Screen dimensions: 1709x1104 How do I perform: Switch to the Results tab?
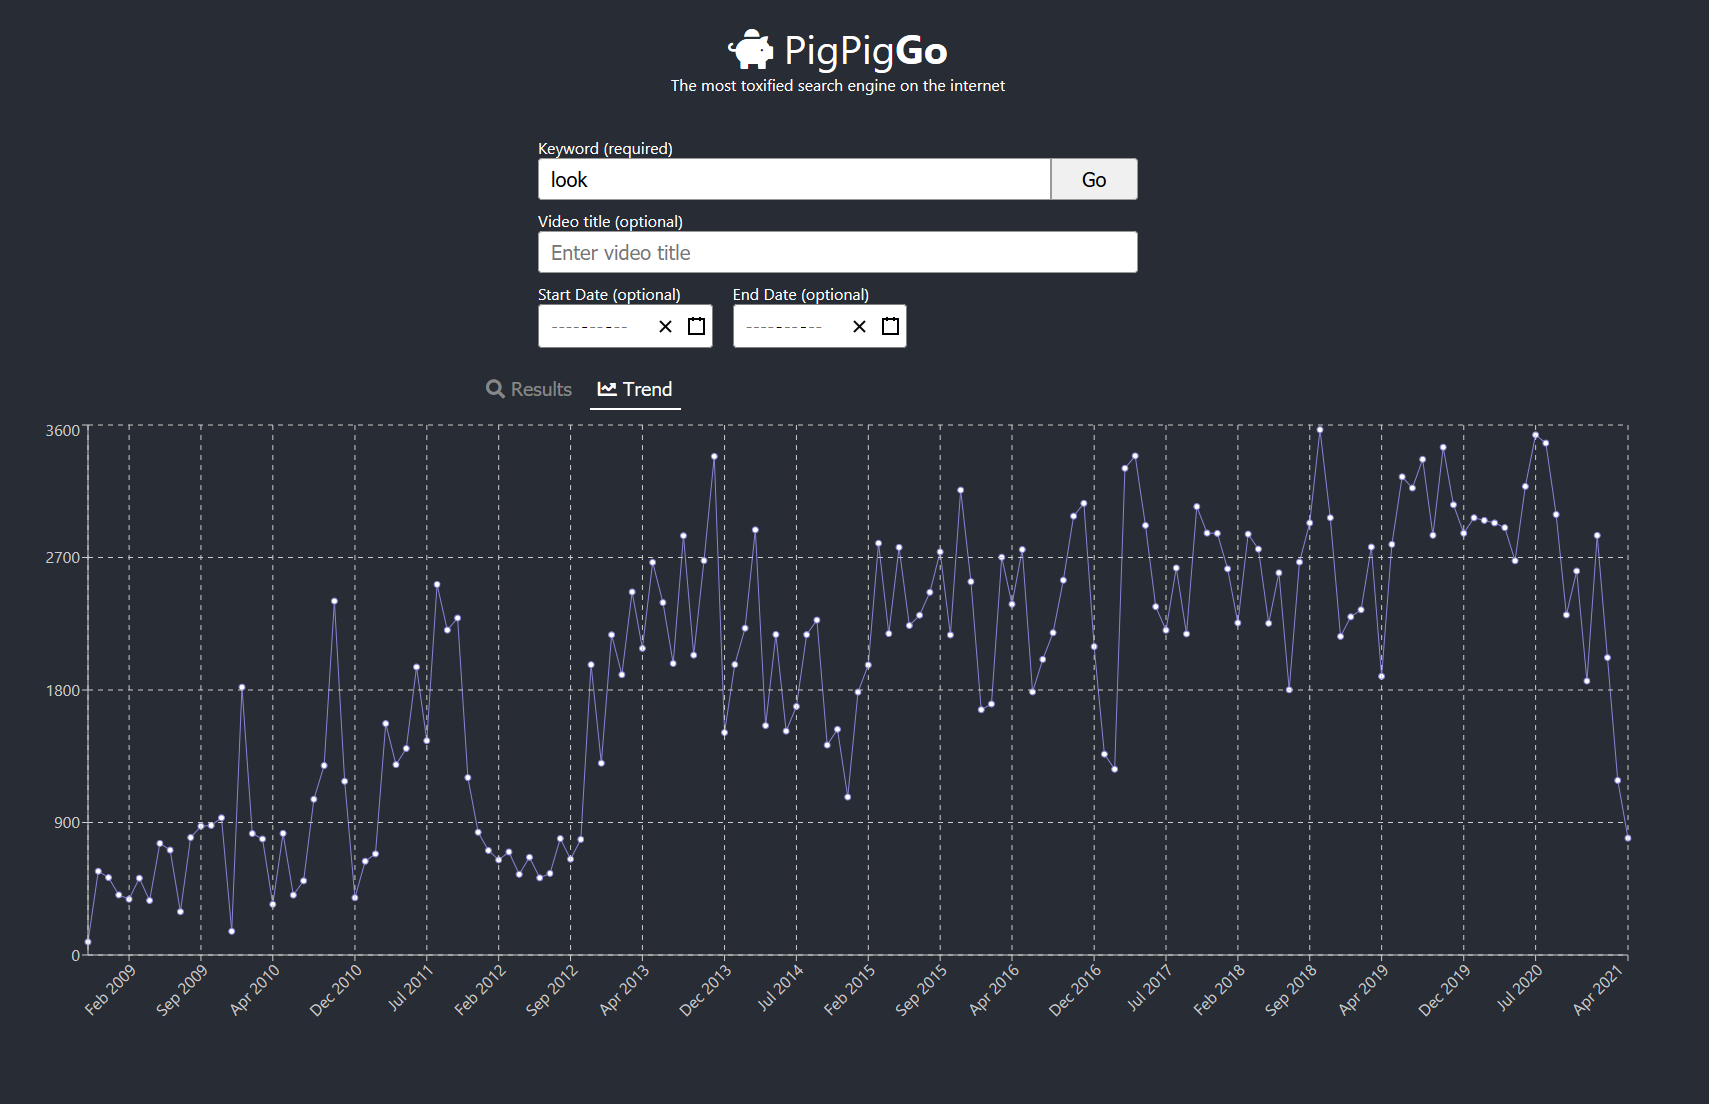[x=529, y=389]
